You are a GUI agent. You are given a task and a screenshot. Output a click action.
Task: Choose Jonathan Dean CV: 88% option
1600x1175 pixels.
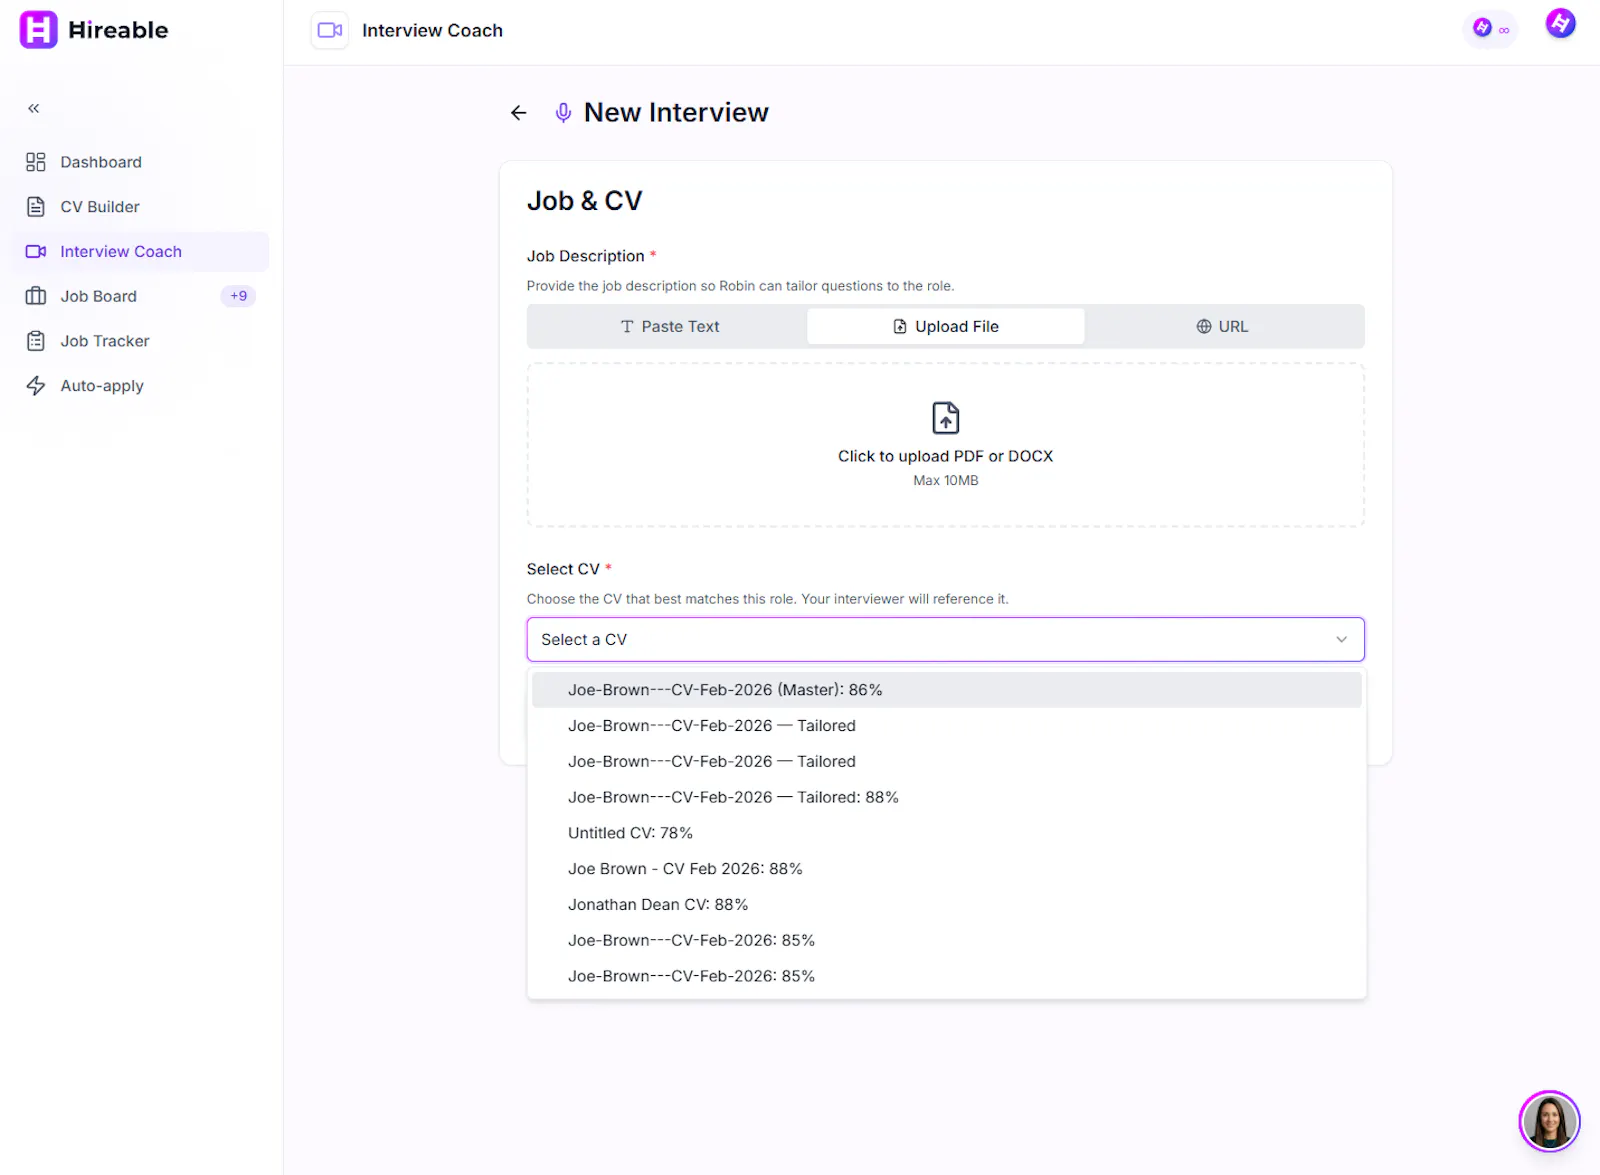946,905
